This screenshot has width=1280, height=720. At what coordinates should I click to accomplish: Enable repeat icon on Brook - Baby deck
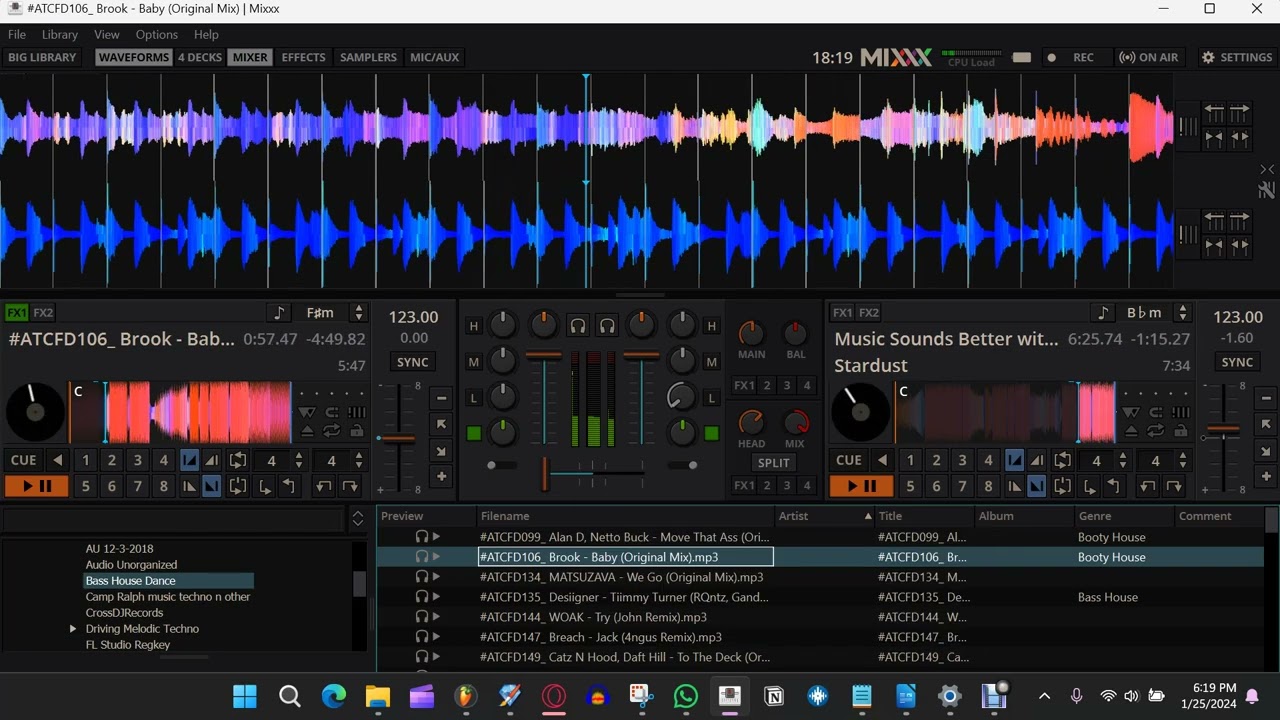tap(331, 431)
